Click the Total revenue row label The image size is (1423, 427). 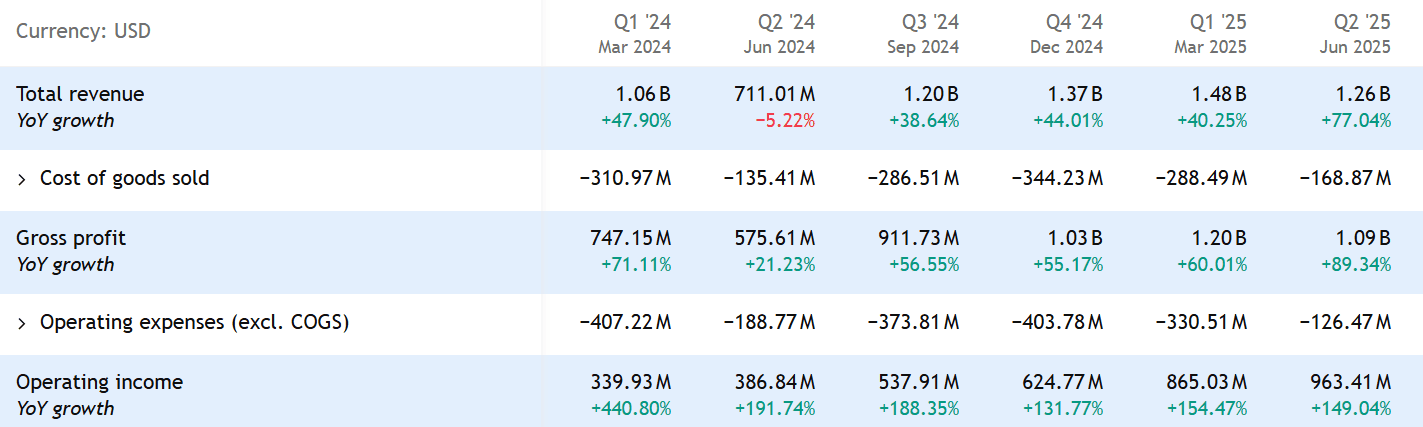point(80,94)
